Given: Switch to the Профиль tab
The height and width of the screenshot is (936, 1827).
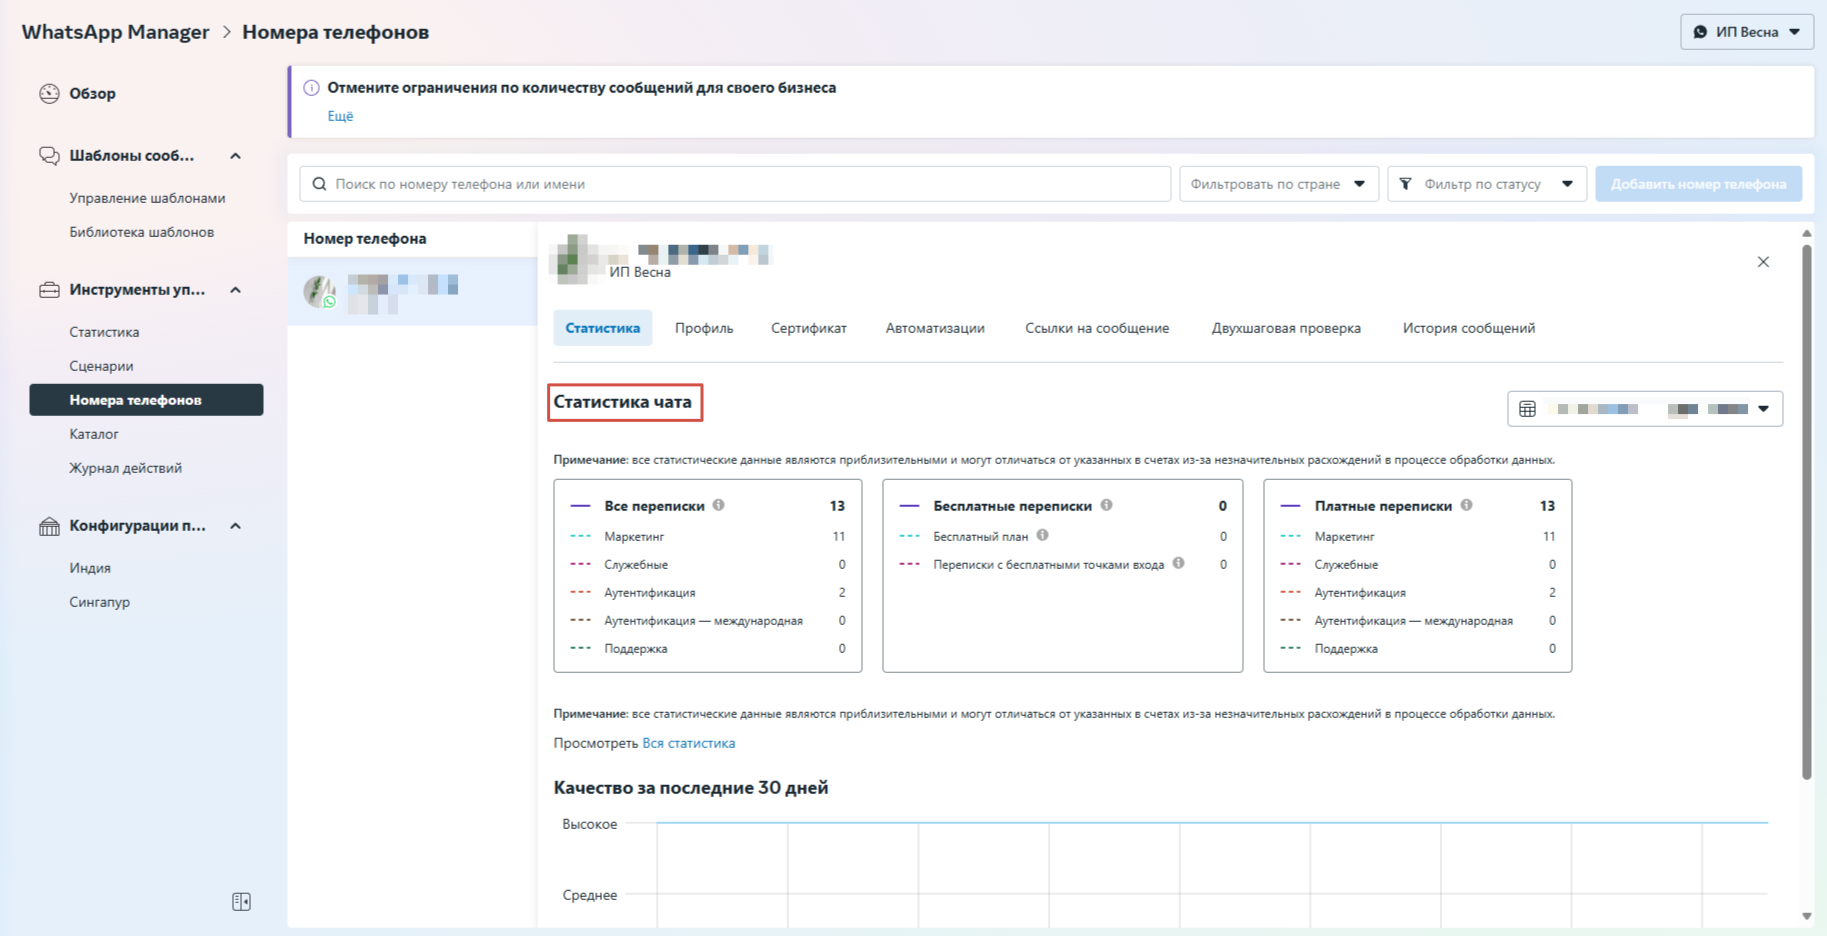Looking at the screenshot, I should click(703, 328).
